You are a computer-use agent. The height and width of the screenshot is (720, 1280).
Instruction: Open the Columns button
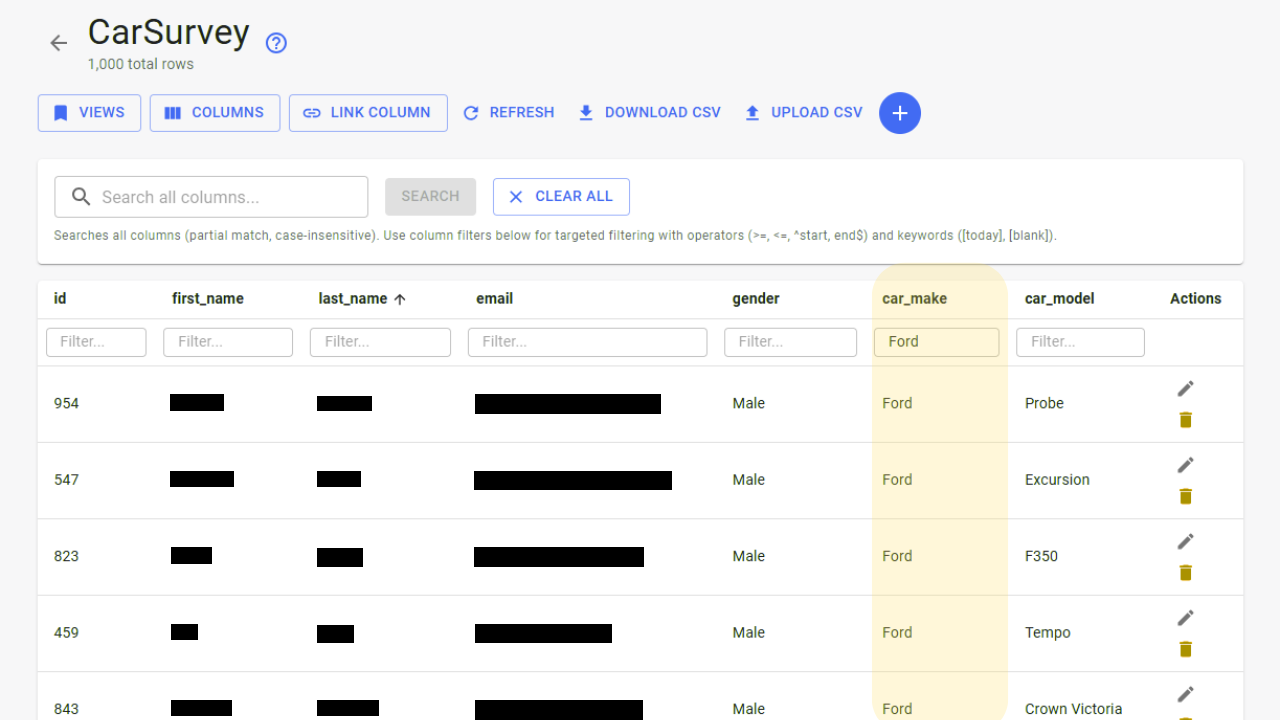[214, 113]
